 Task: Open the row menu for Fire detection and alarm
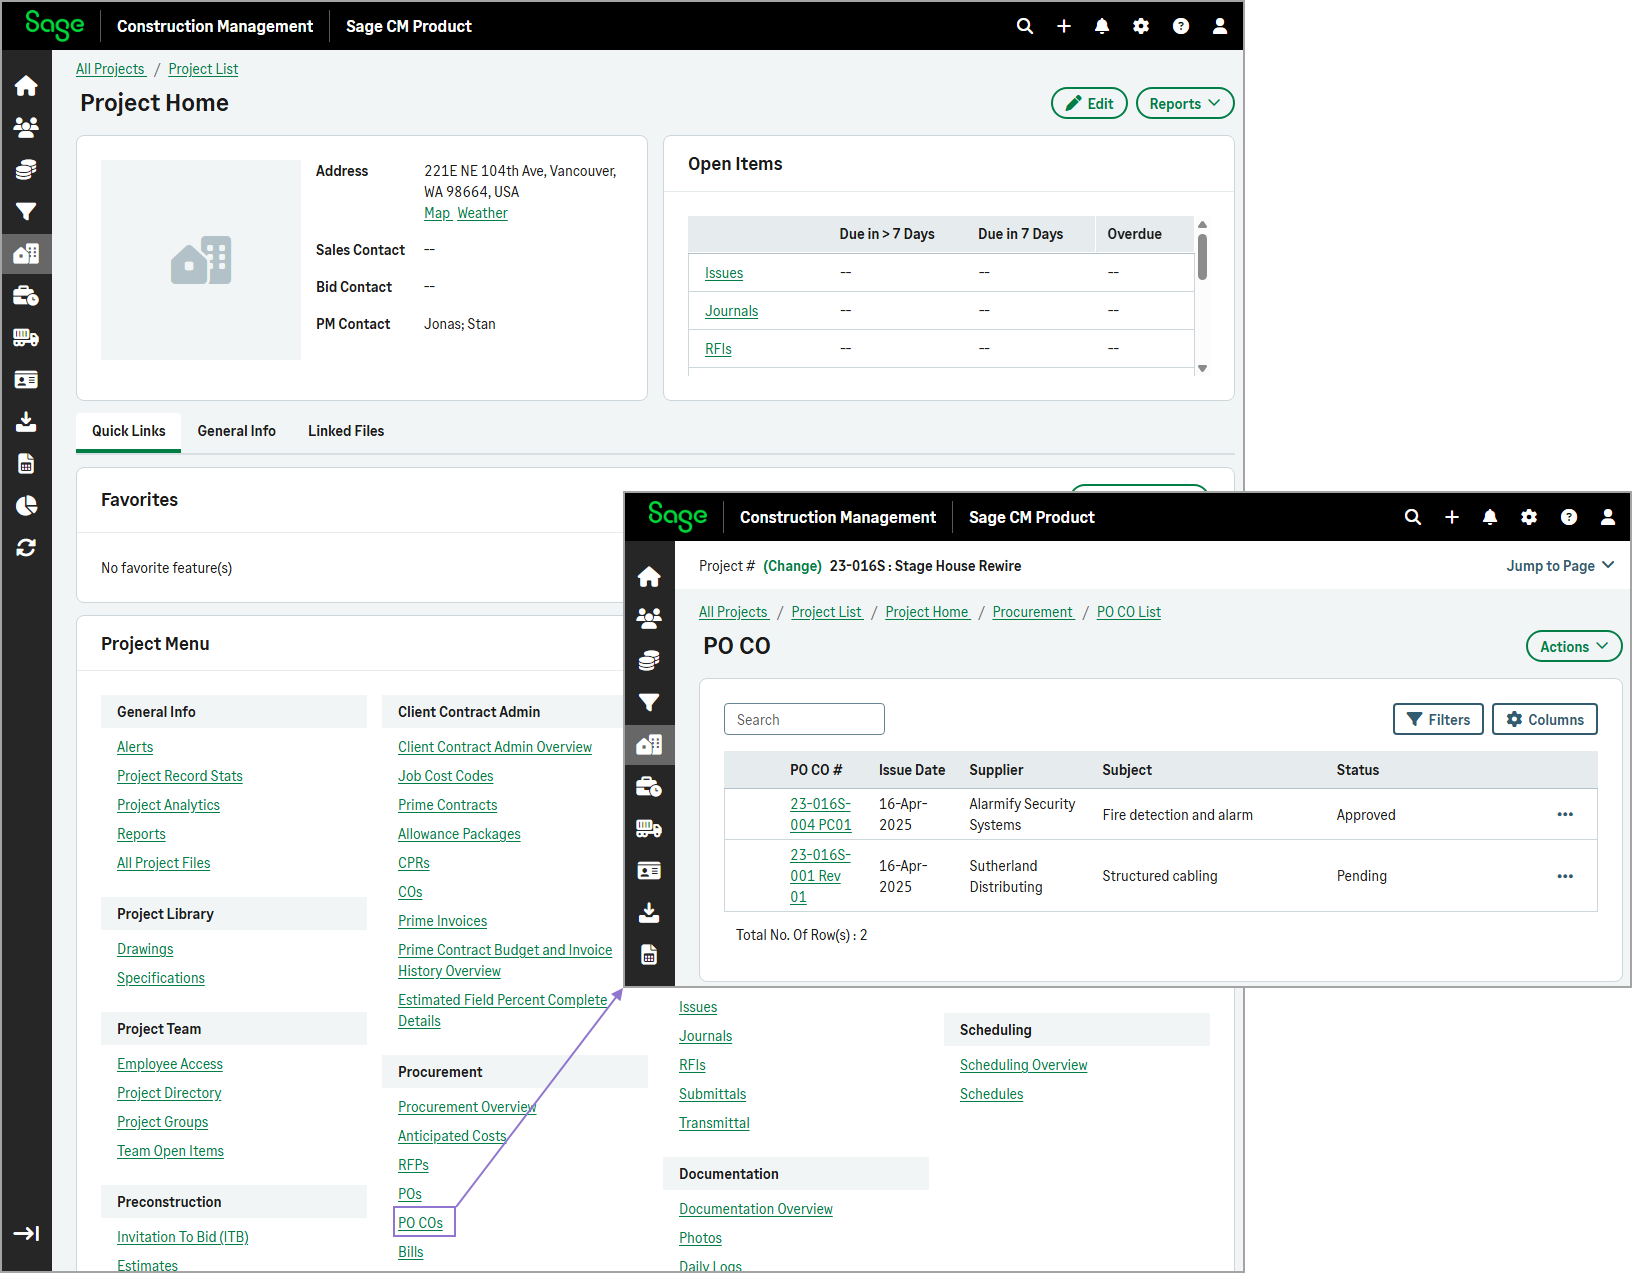coord(1565,814)
